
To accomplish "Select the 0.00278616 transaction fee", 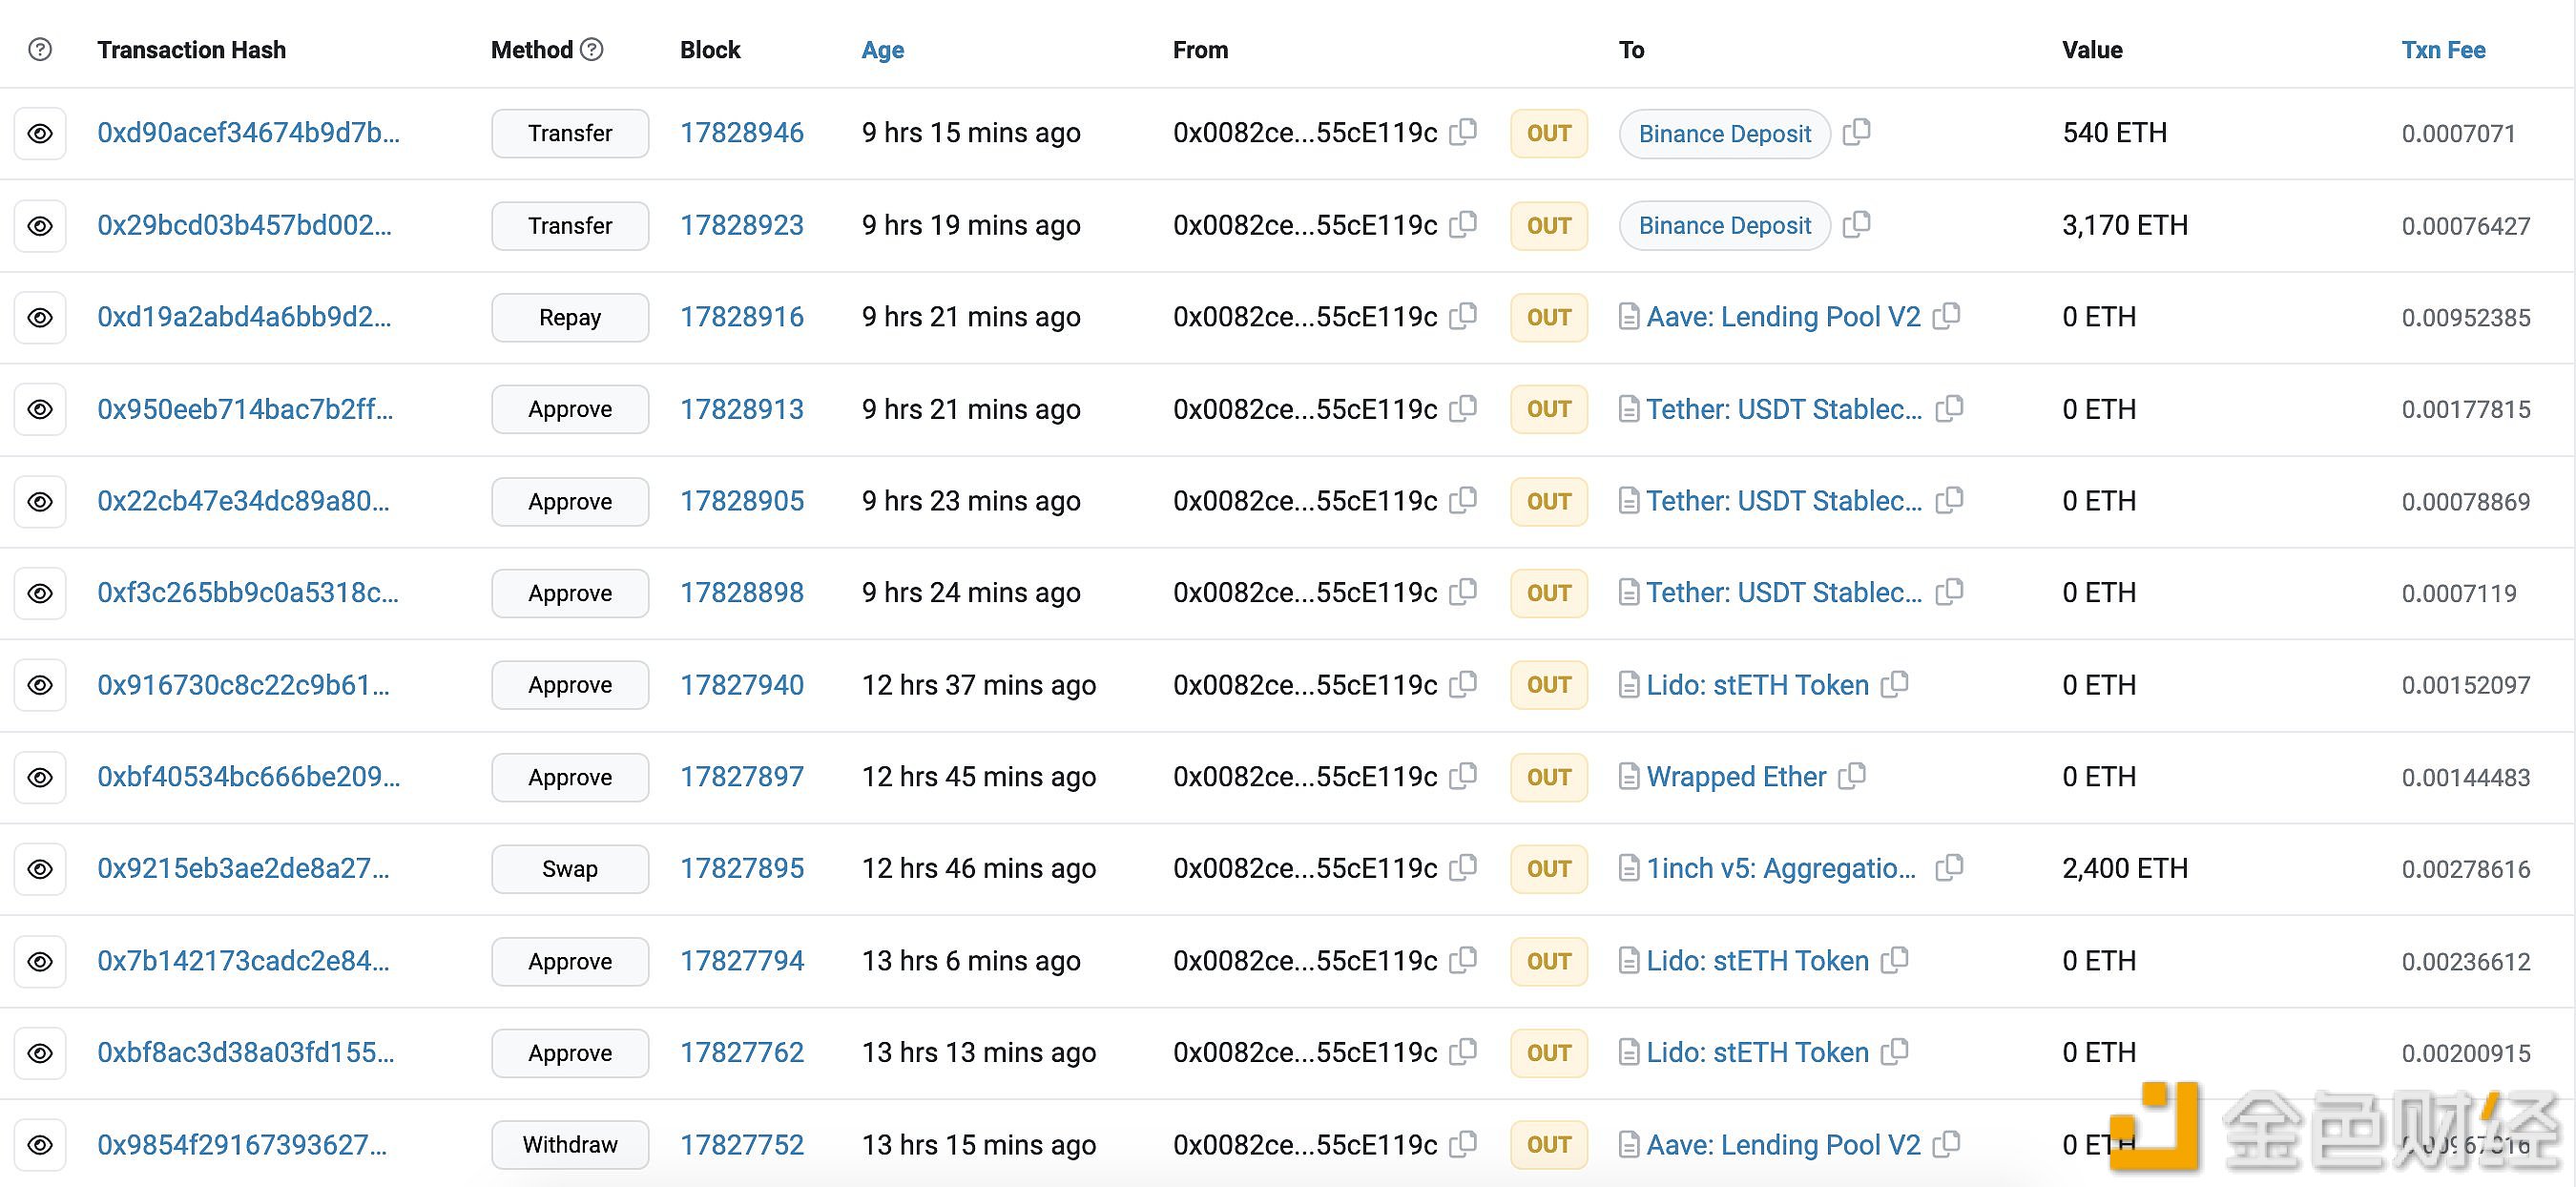I will 2466,870.
